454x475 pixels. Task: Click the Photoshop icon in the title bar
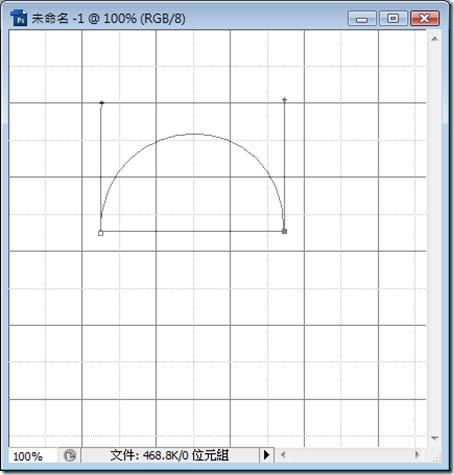tap(18, 18)
